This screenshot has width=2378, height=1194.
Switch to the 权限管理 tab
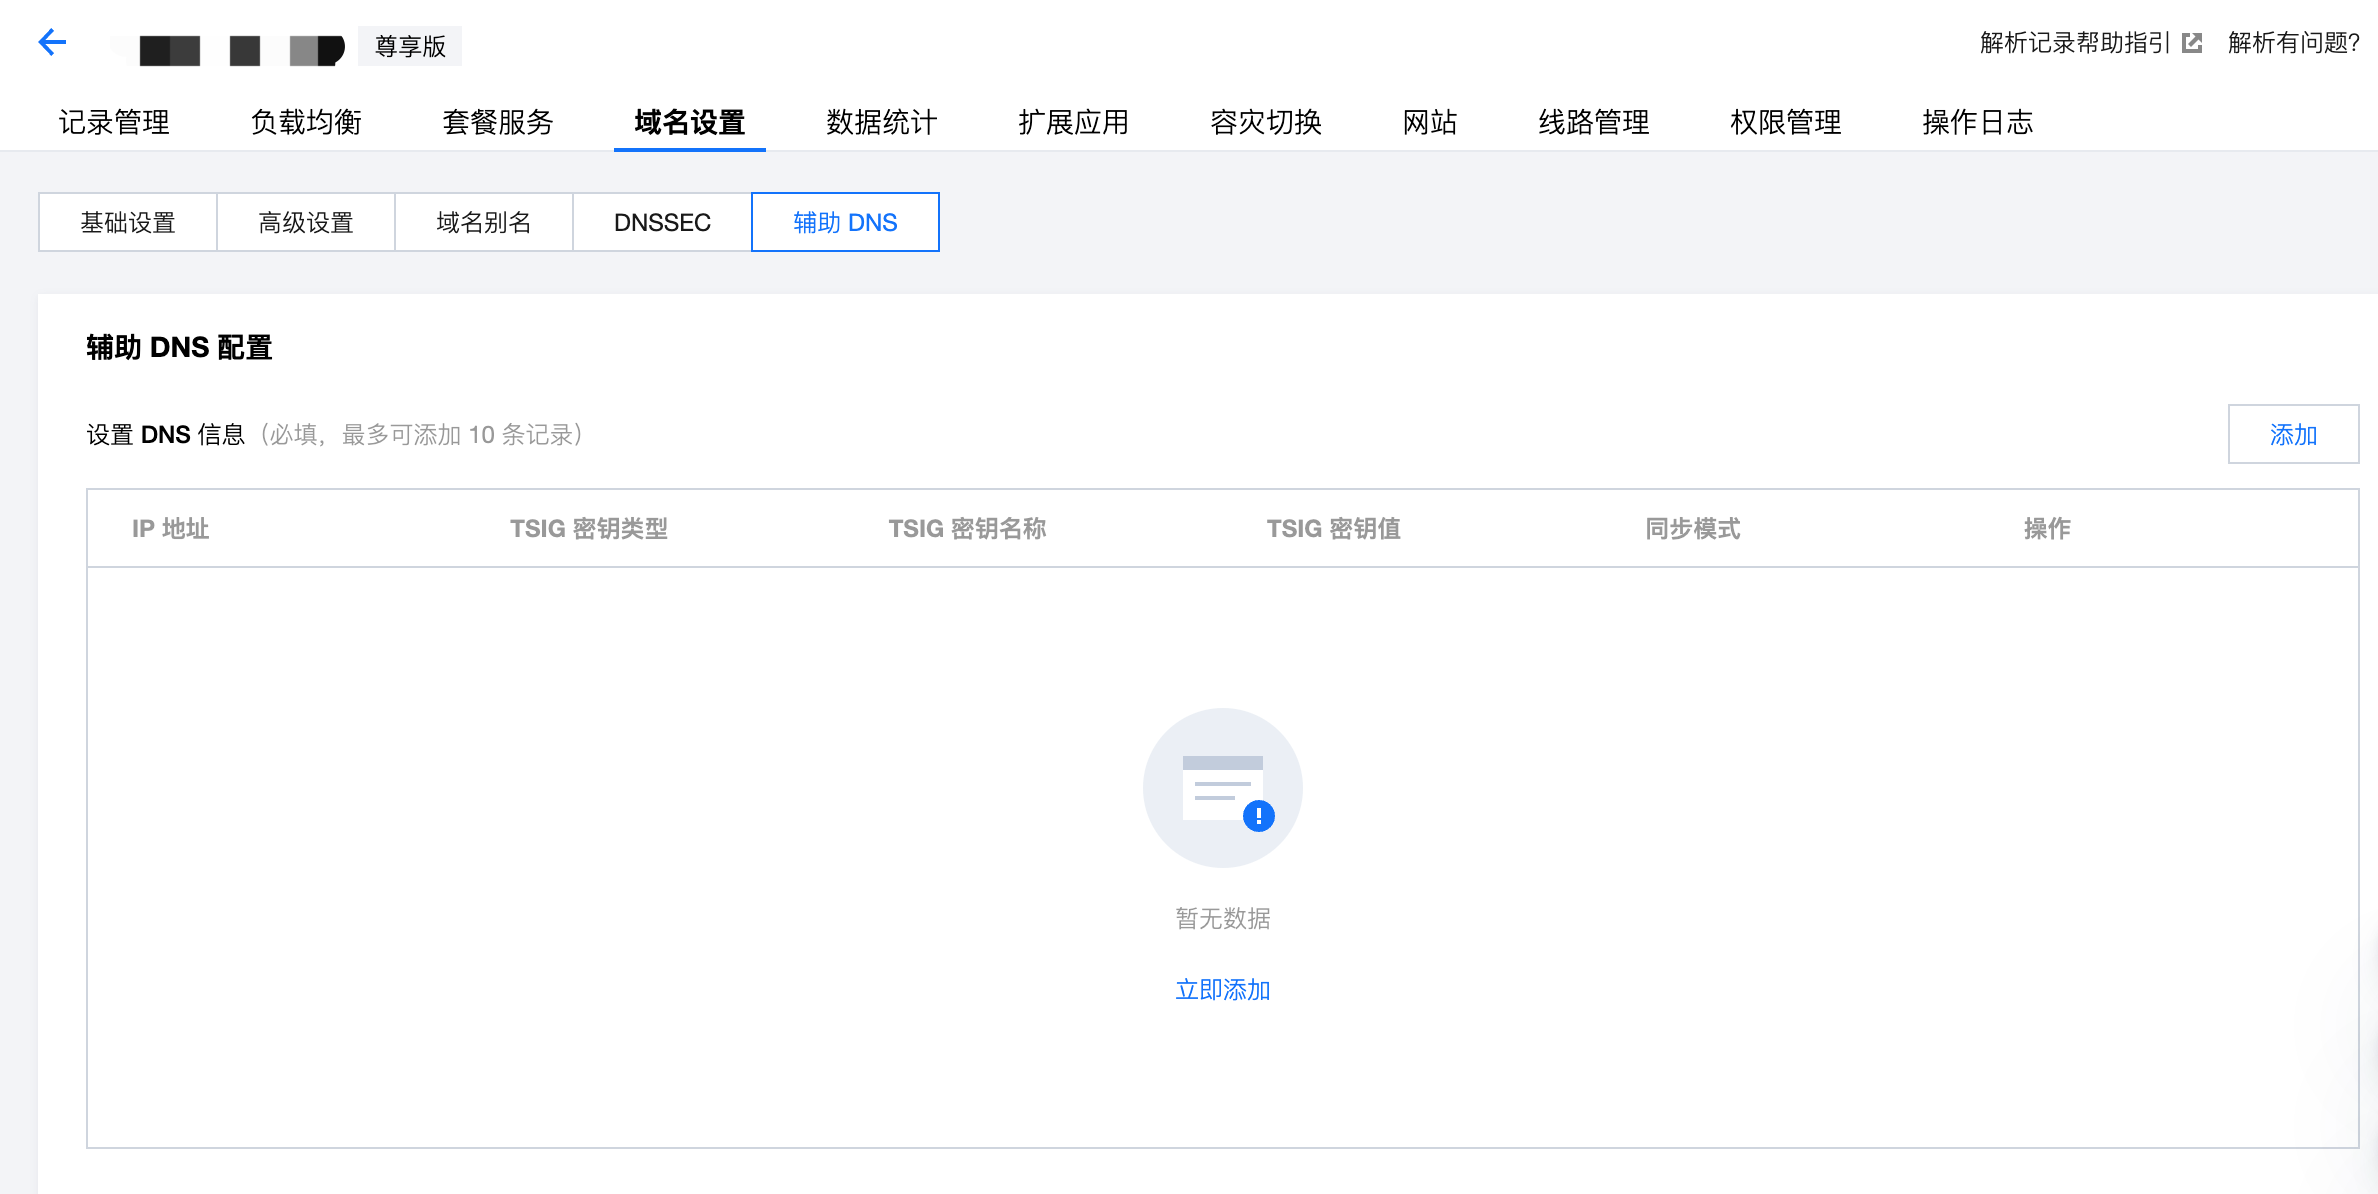tap(1785, 122)
